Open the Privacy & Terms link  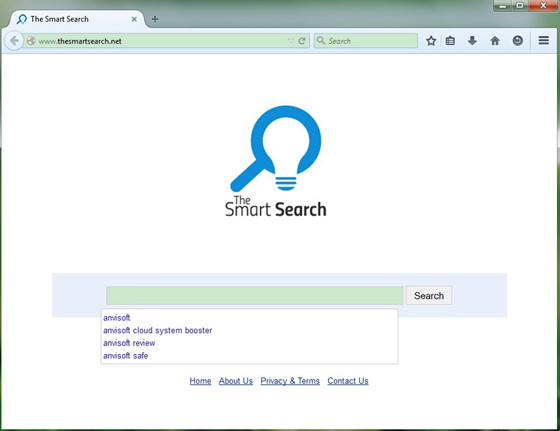click(x=290, y=381)
